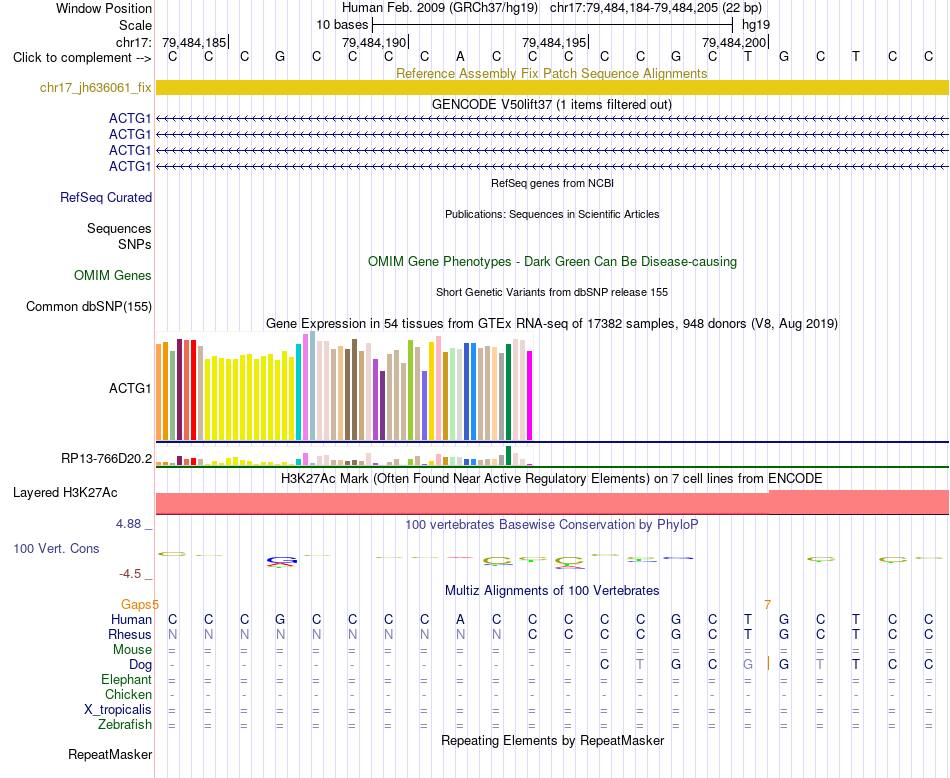This screenshot has width=950, height=778.
Task: Open Repeating Elements by RepeatMasker title
Action: click(x=552, y=740)
